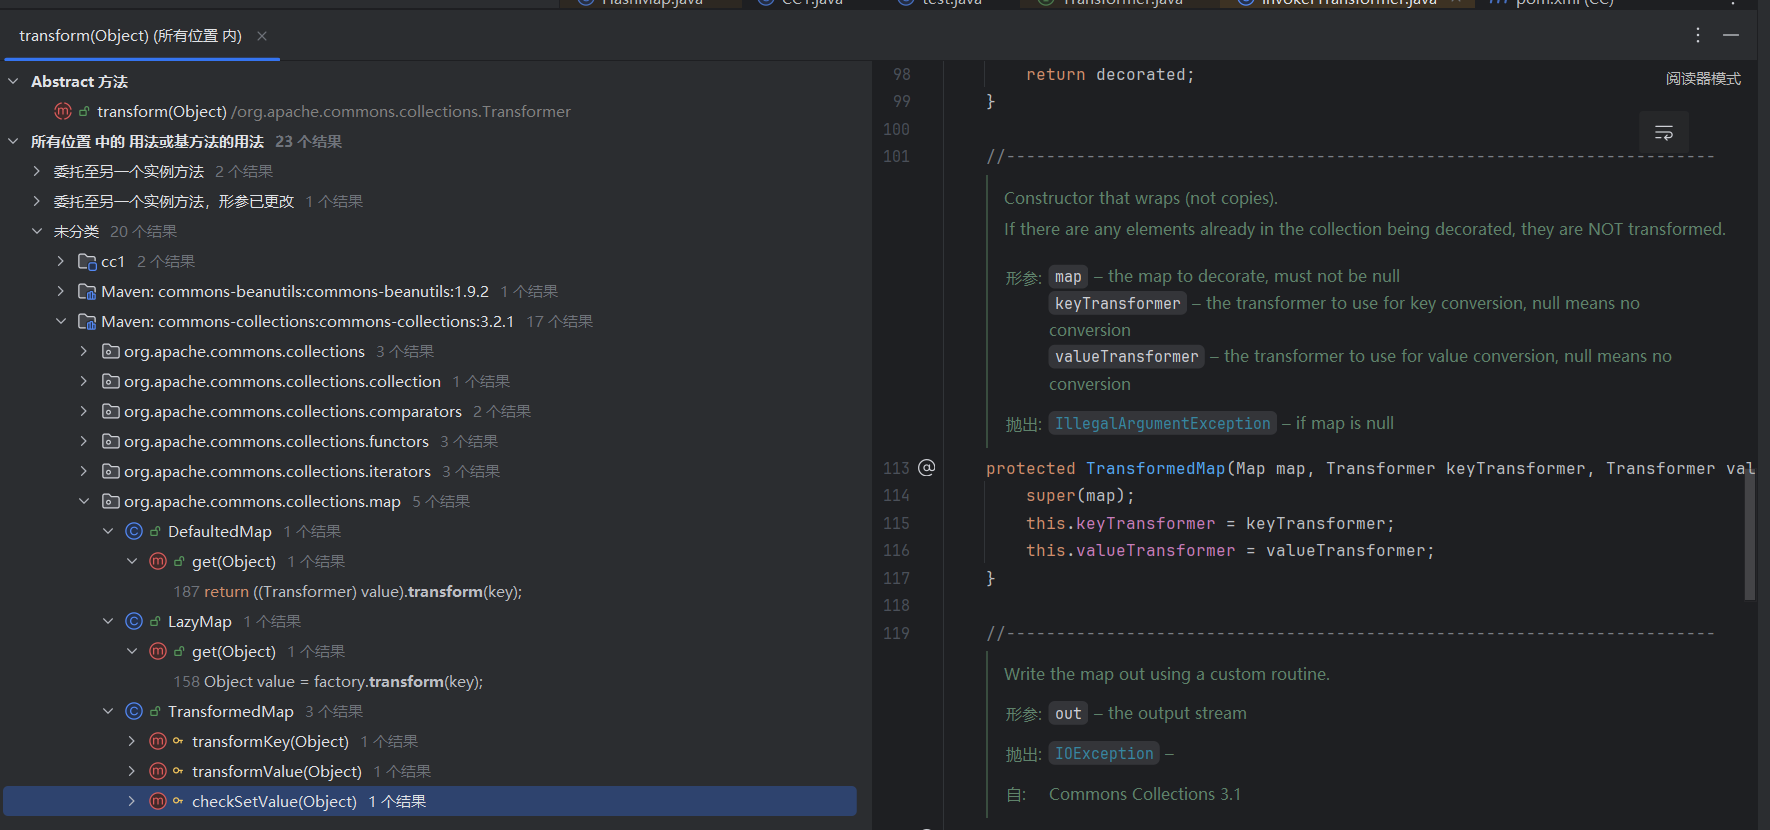Expand the transformKey(Object) node
Image resolution: width=1770 pixels, height=830 pixels.
coord(131,741)
